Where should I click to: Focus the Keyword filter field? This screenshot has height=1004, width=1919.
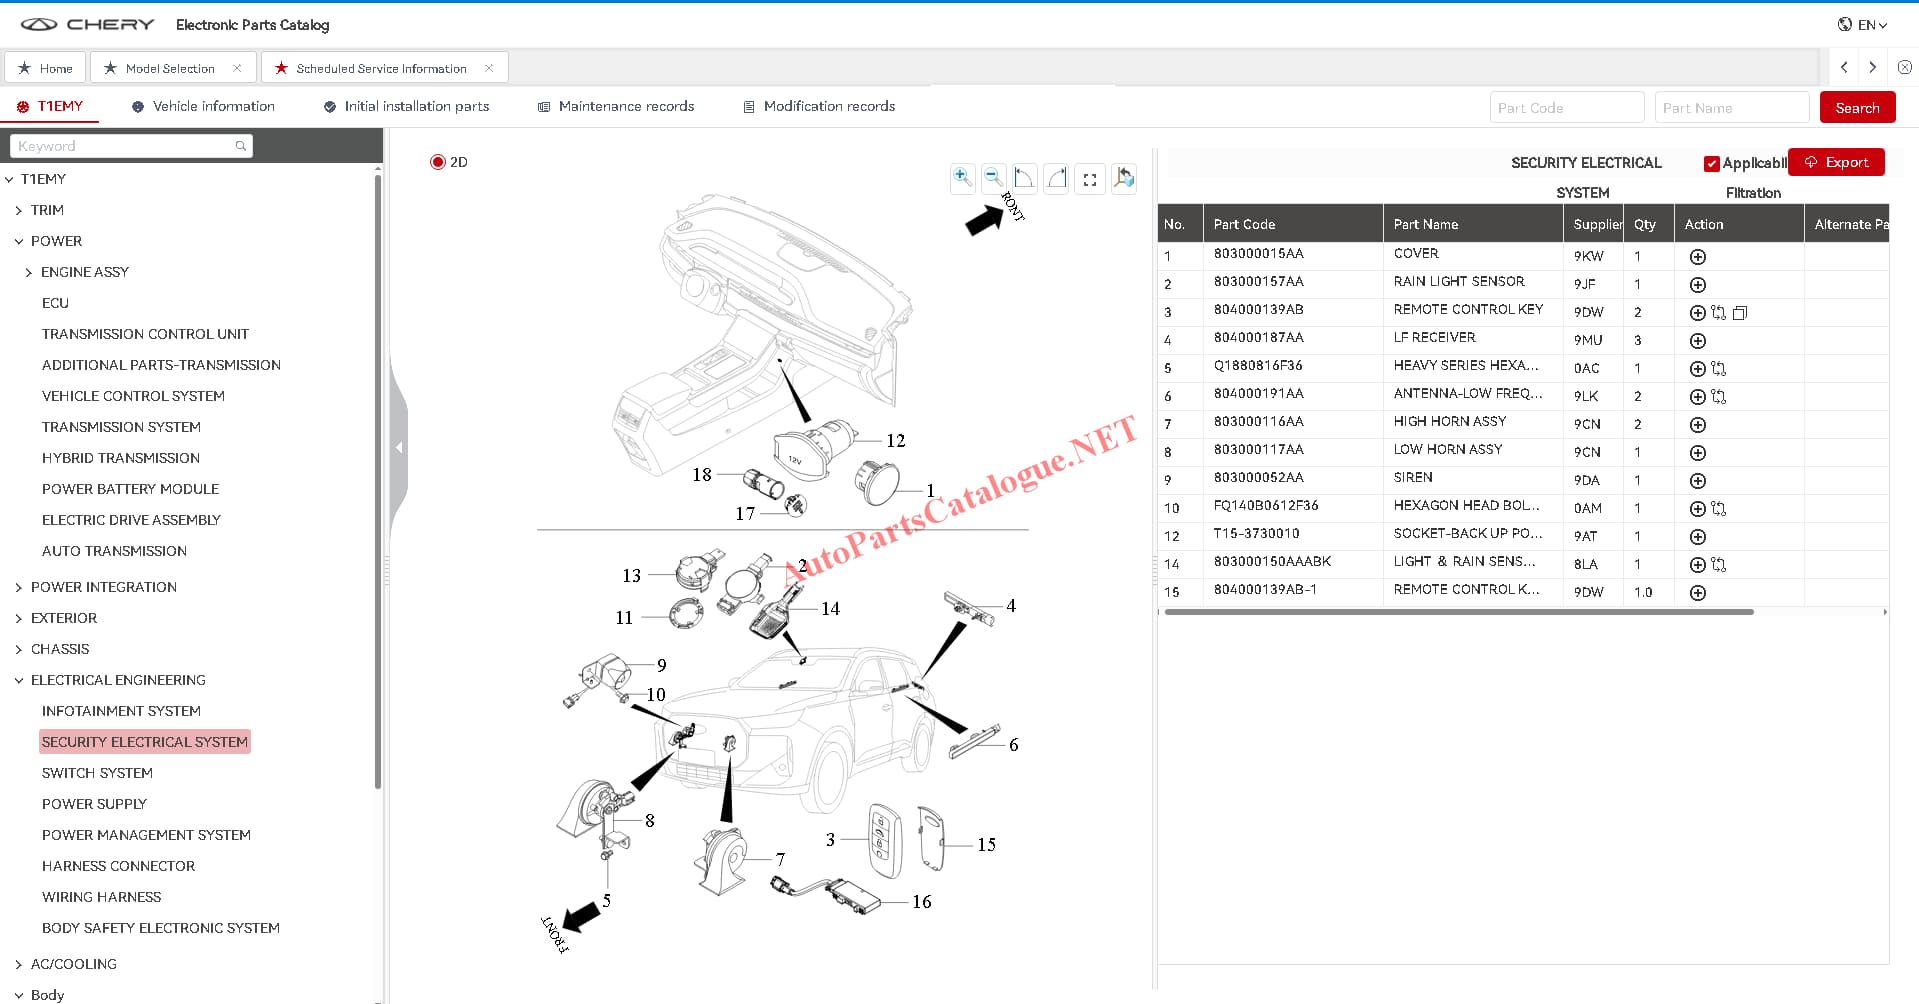click(131, 146)
